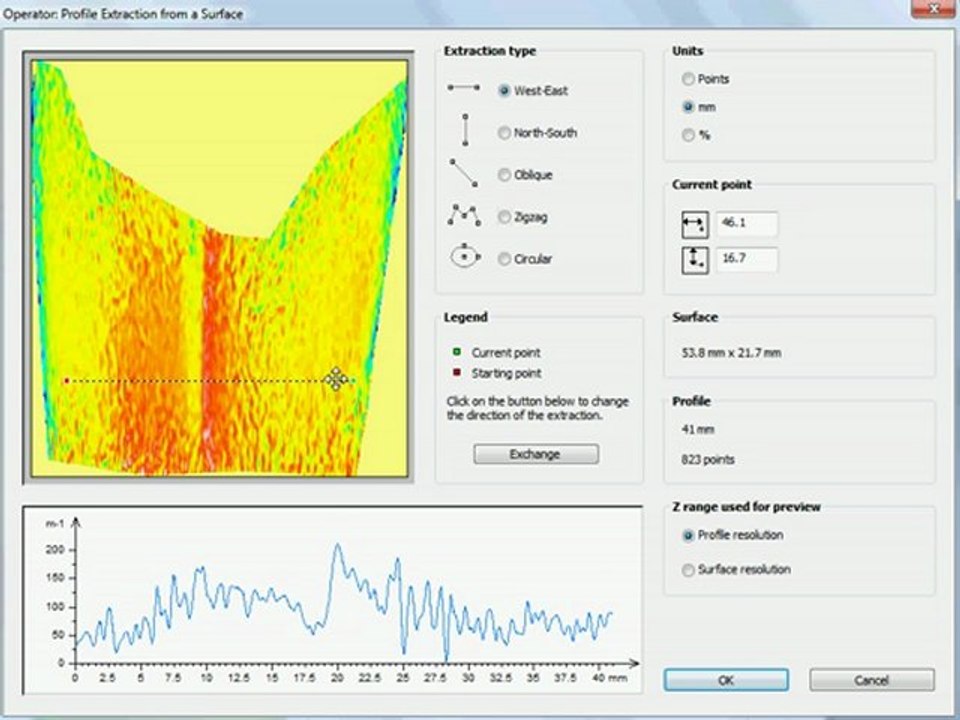Click the red Starting point legend marker
This screenshot has height=720, width=960.
pyautogui.click(x=456, y=372)
